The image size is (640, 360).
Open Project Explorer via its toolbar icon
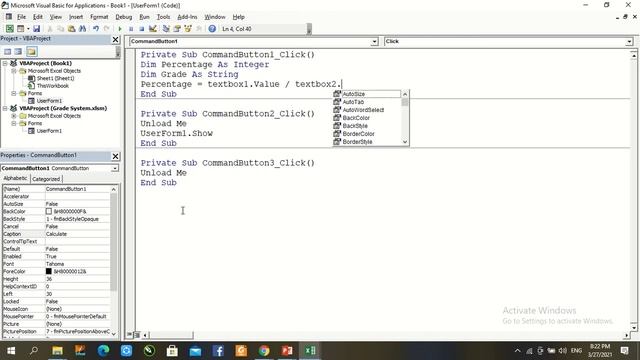point(166,29)
